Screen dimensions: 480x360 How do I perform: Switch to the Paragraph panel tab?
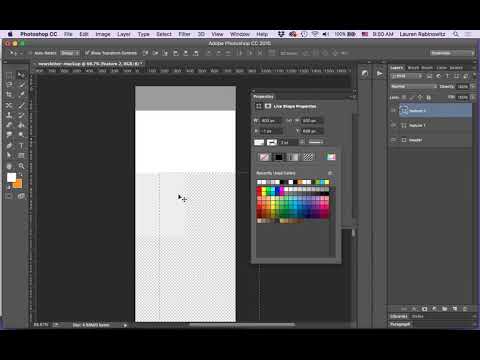[x=400, y=324]
